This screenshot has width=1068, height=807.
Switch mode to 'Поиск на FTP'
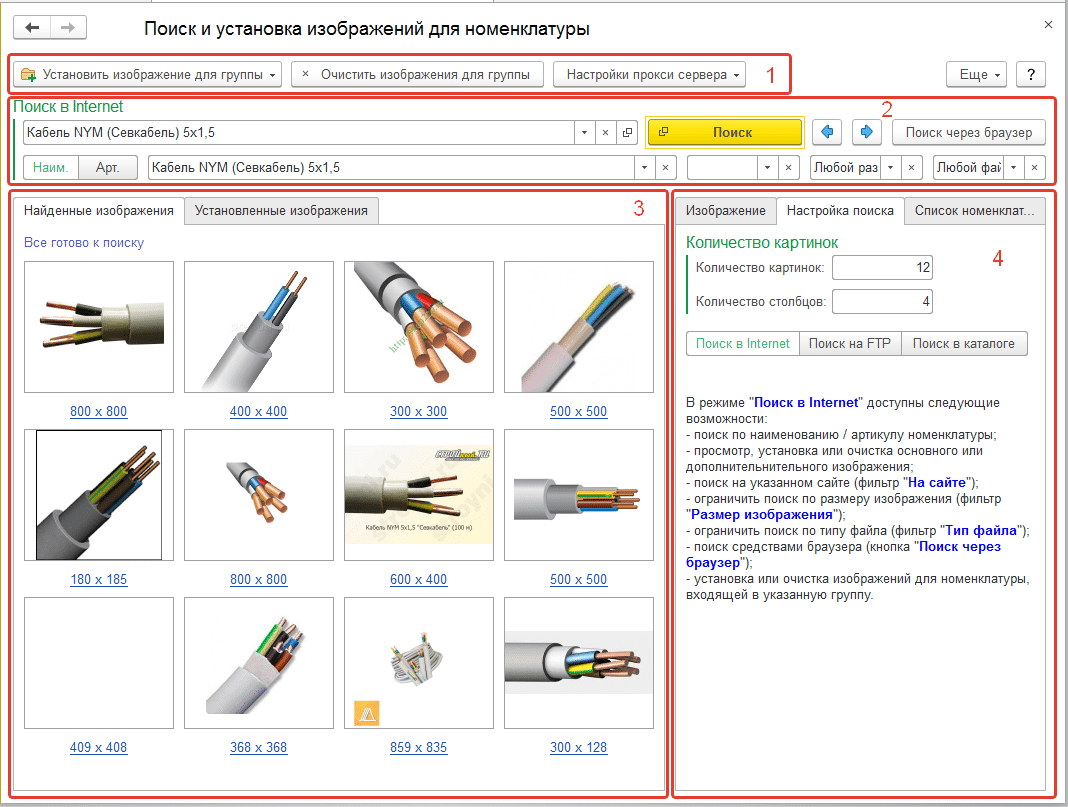pyautogui.click(x=849, y=344)
